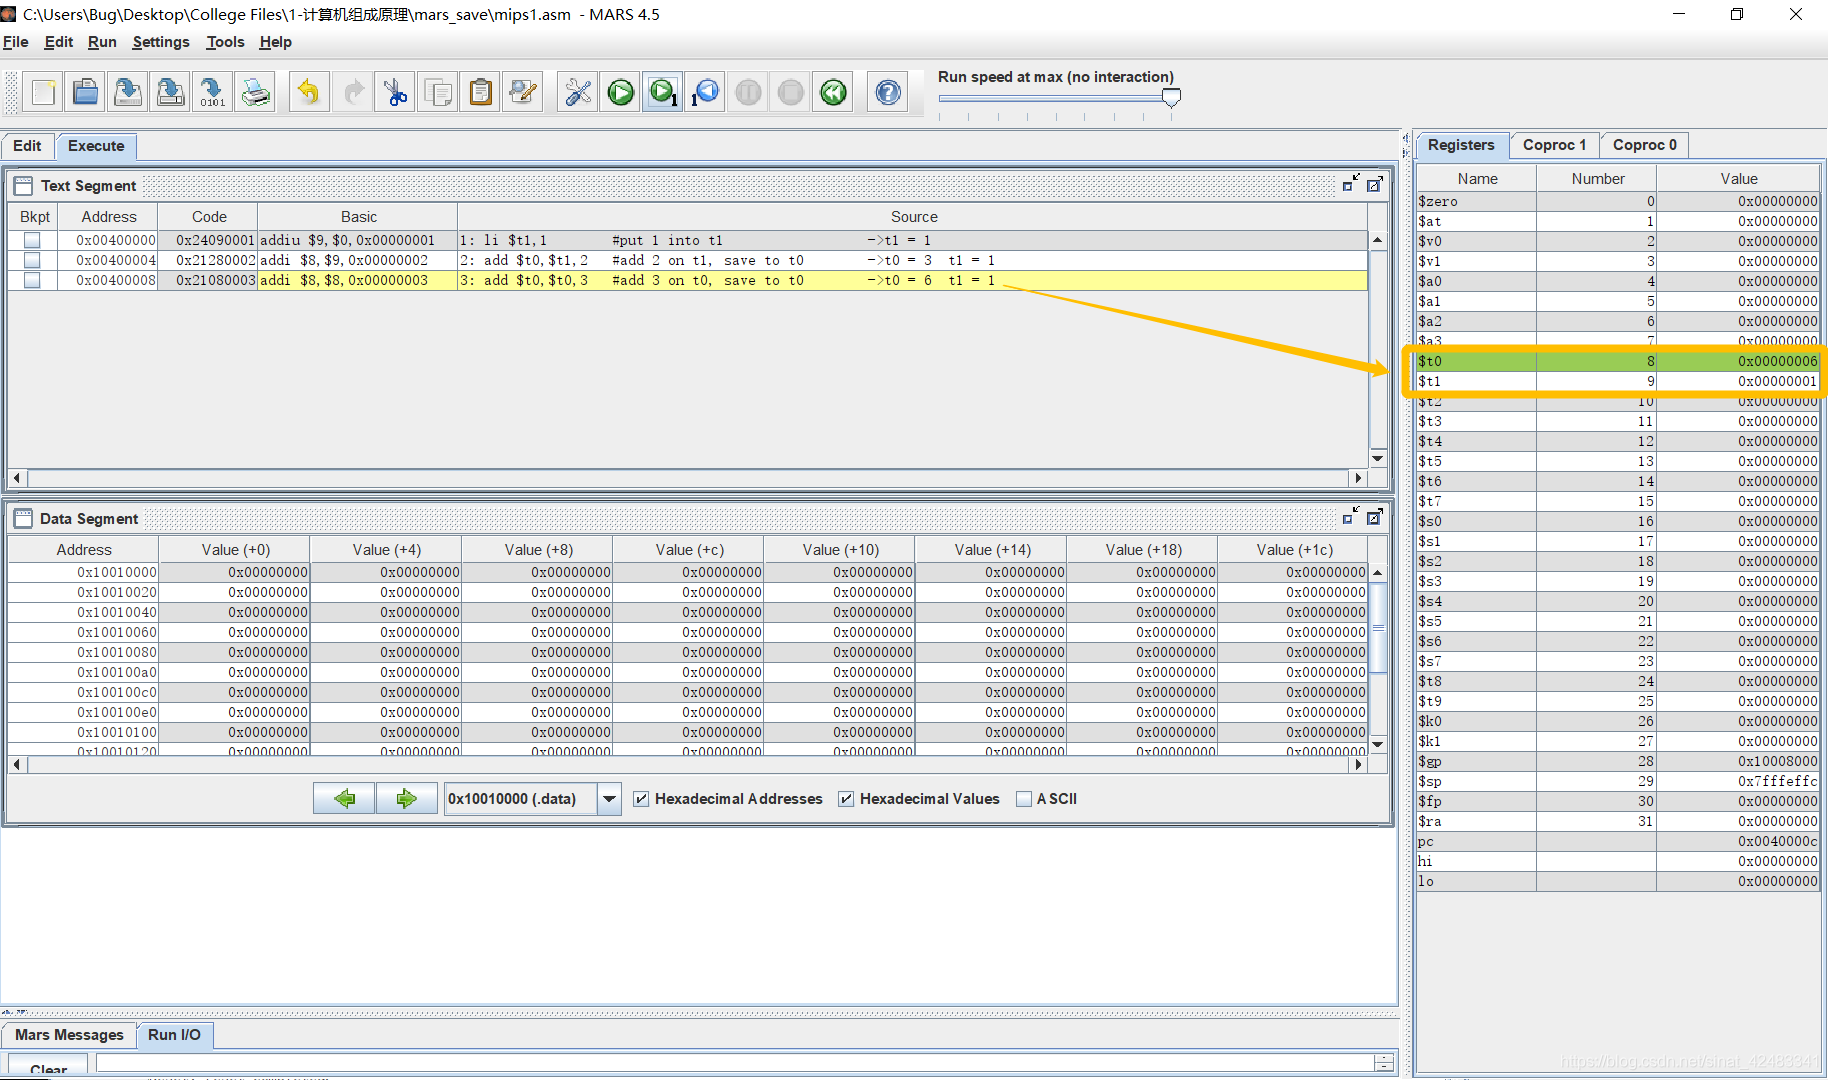Undo the last step with the backstep icon
1828x1080 pixels.
(x=706, y=93)
